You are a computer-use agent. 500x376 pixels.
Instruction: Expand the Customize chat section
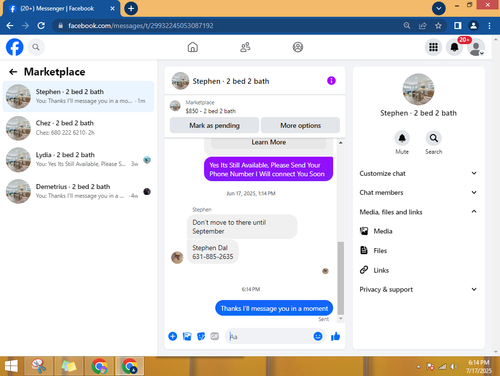(418, 173)
